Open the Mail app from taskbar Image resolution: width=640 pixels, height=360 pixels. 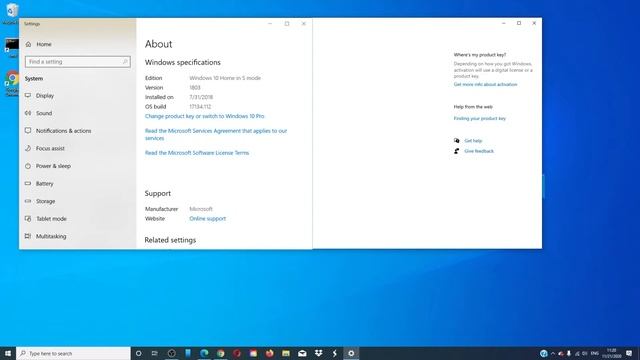pyautogui.click(x=302, y=353)
